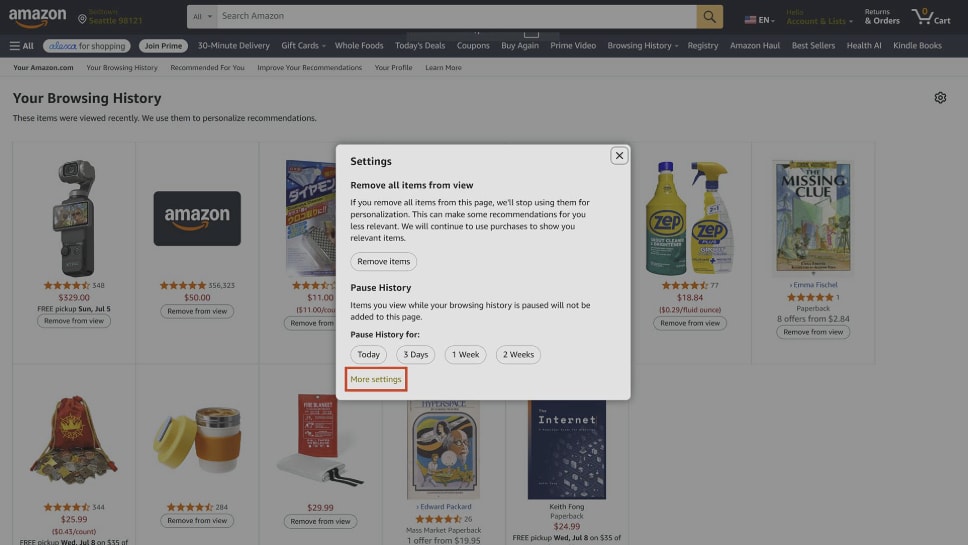Expand Gift Cards menu arrow

323,46
